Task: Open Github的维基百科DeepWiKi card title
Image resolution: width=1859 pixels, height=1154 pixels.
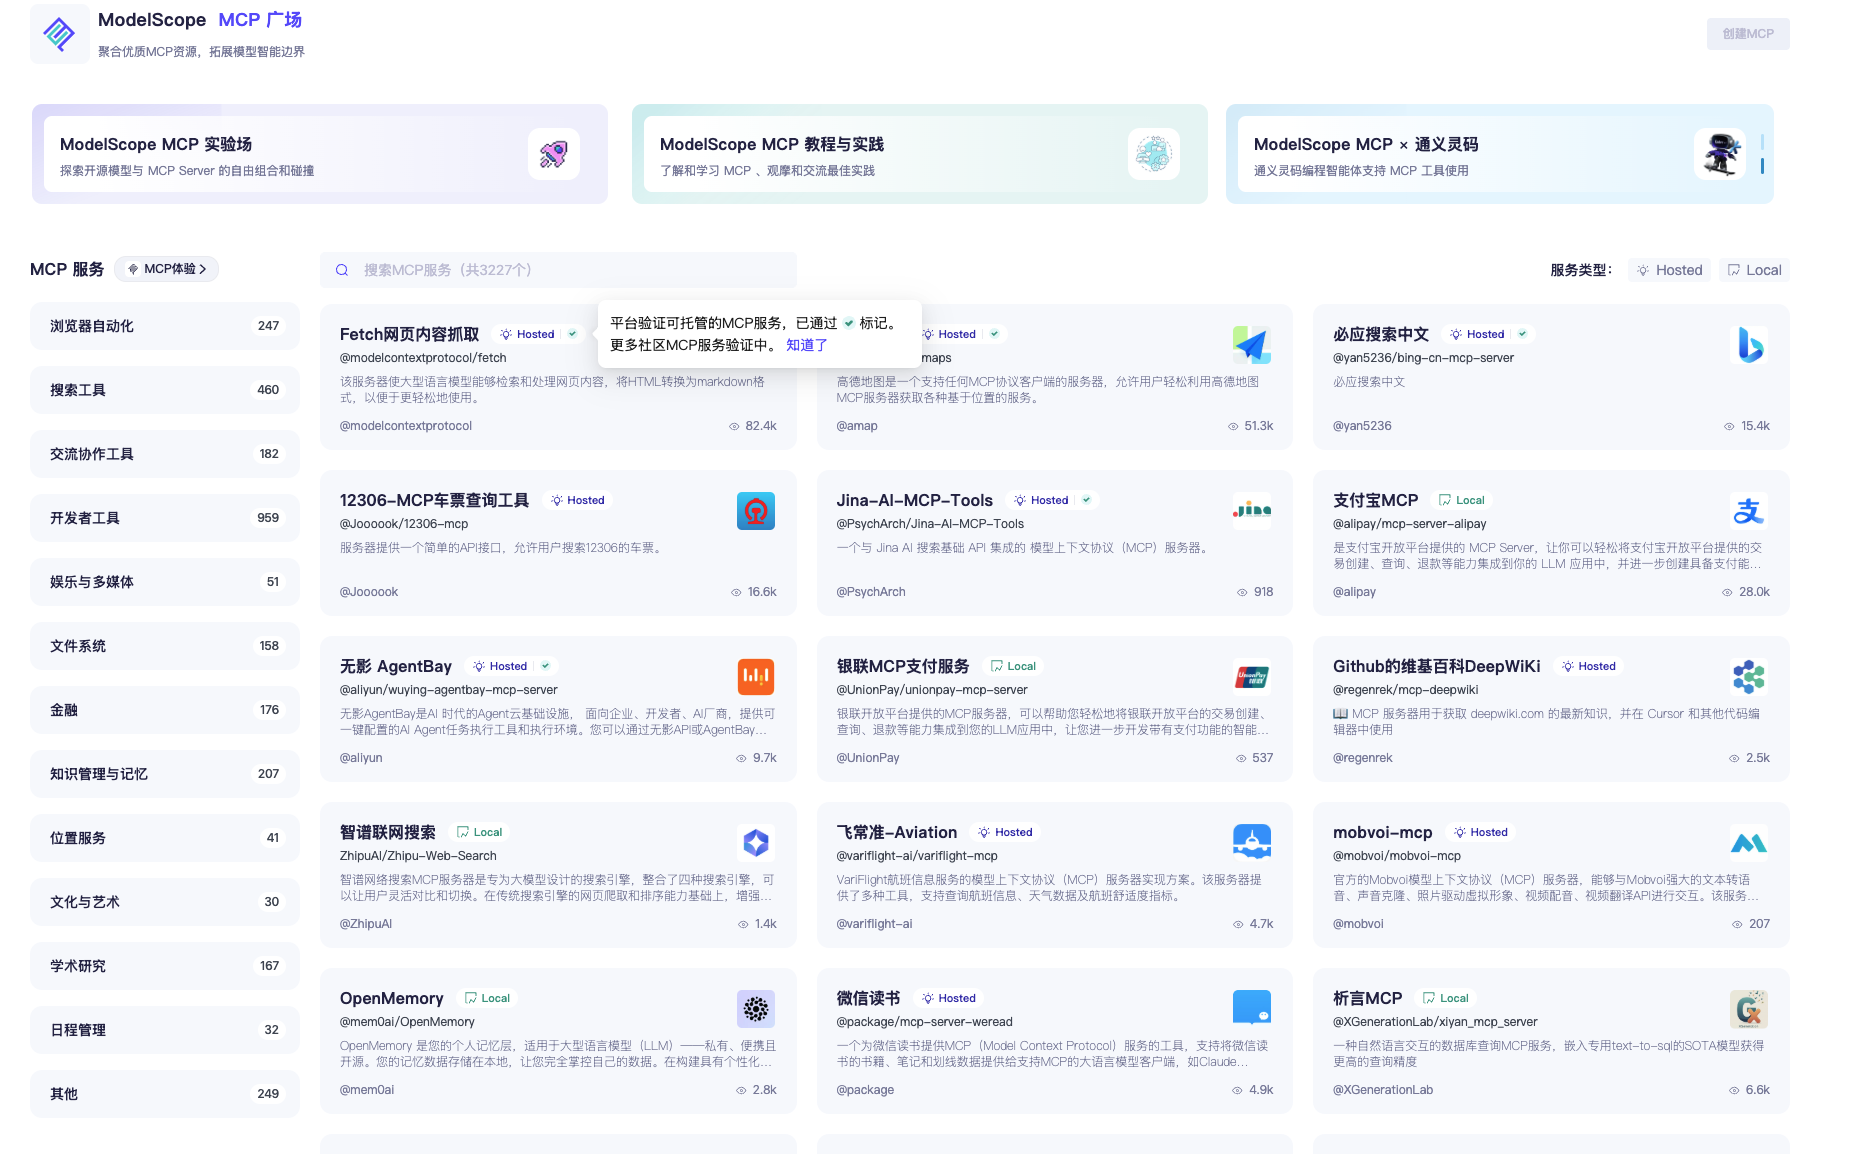Action: coord(1437,666)
